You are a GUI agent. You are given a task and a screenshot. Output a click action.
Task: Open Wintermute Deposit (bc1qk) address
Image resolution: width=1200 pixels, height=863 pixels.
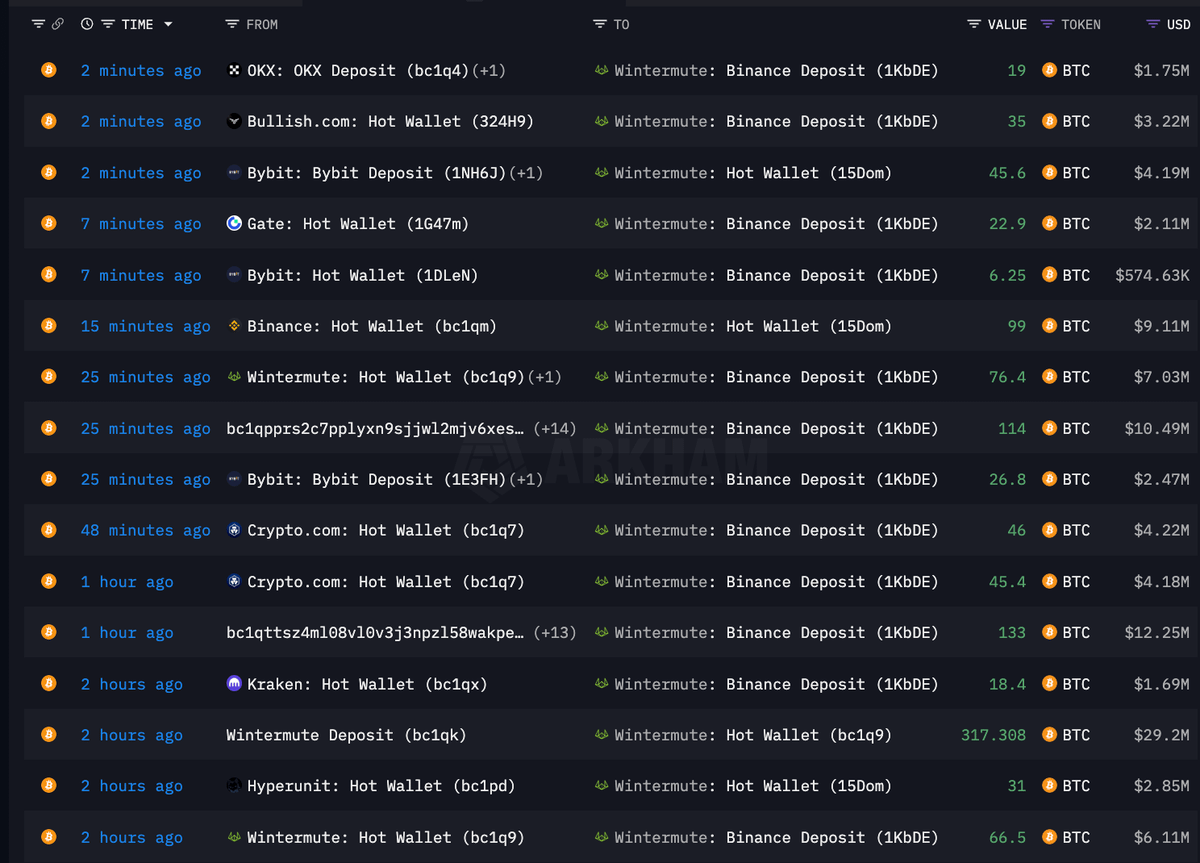point(346,735)
